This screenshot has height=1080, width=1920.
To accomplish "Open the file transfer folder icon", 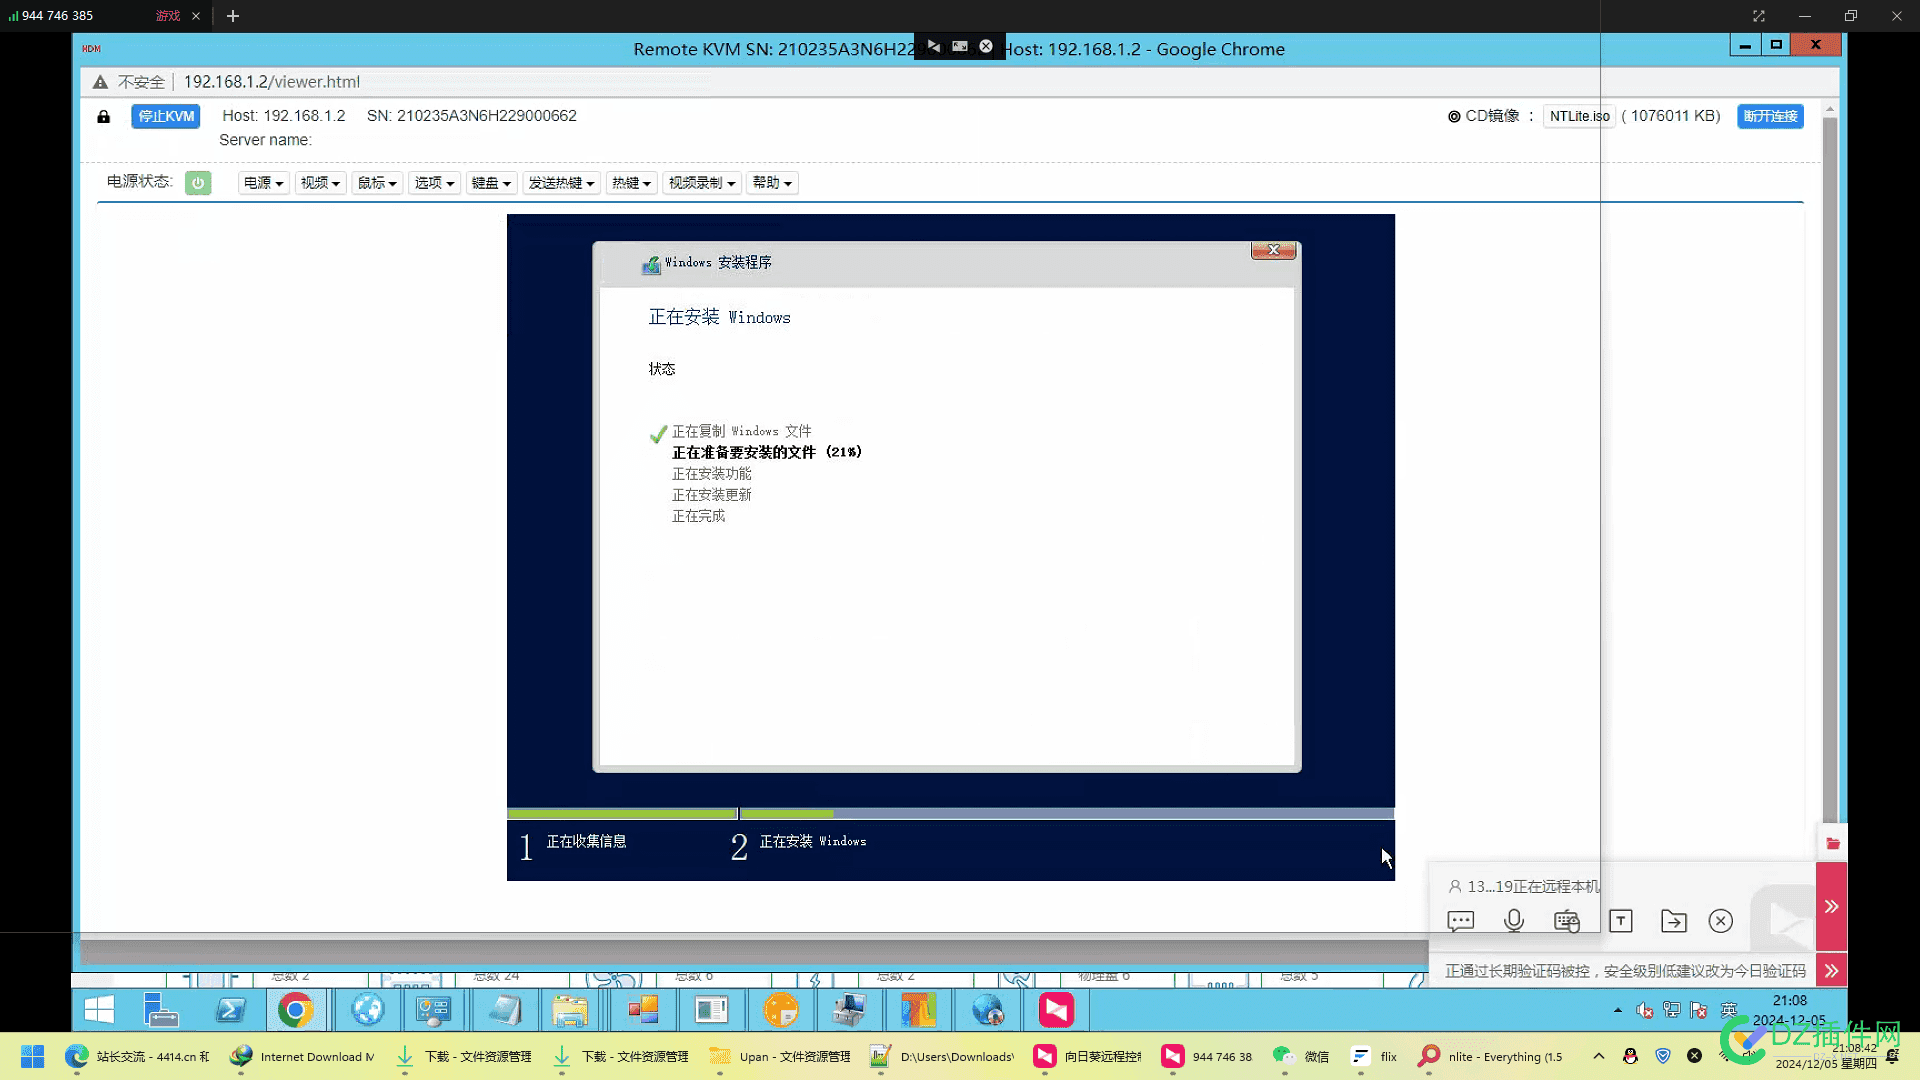I will tap(1674, 921).
